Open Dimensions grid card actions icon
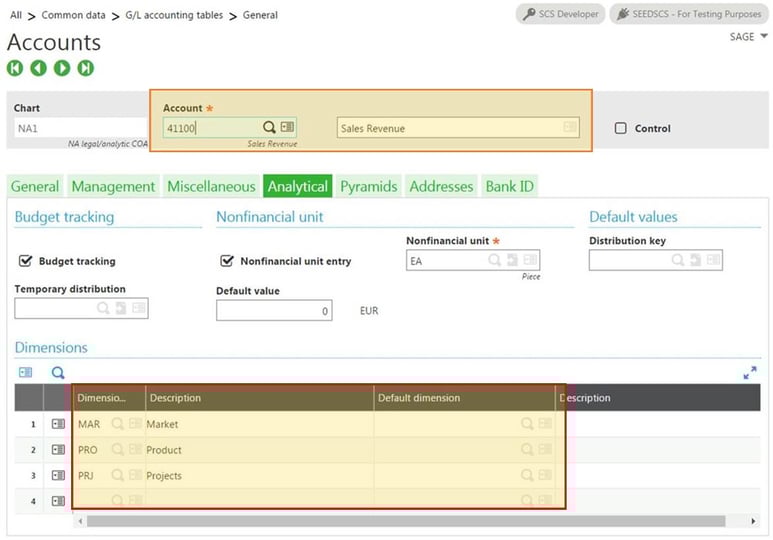The width and height of the screenshot is (773, 540). (x=26, y=372)
